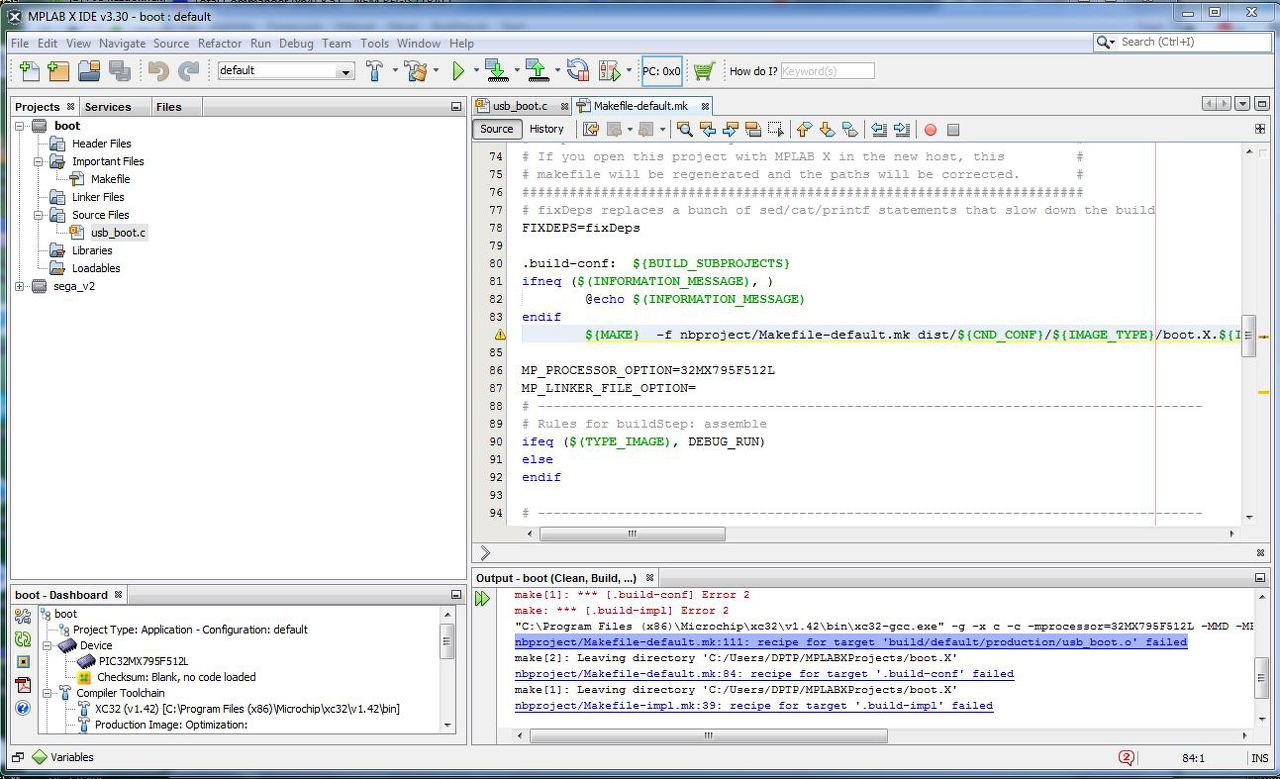This screenshot has width=1280, height=779.
Task: Collapse the Source Files folder
Action: tap(38, 215)
